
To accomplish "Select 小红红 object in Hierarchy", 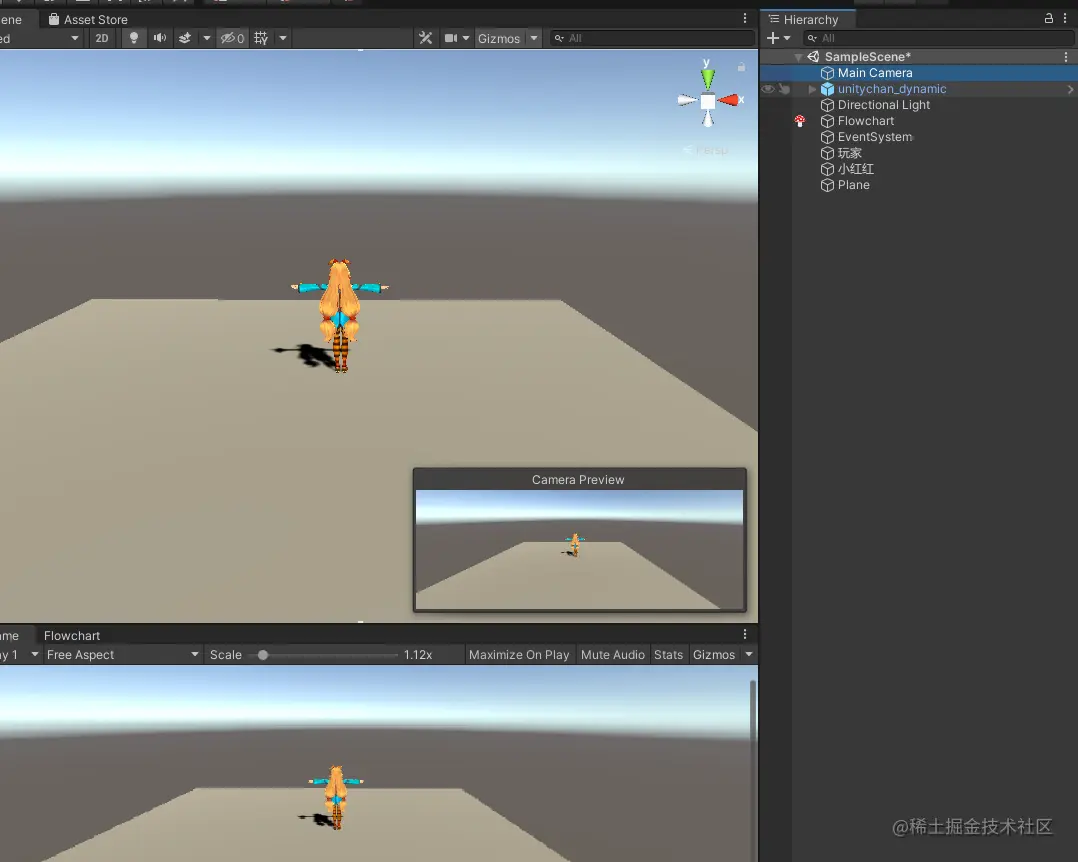I will point(855,169).
